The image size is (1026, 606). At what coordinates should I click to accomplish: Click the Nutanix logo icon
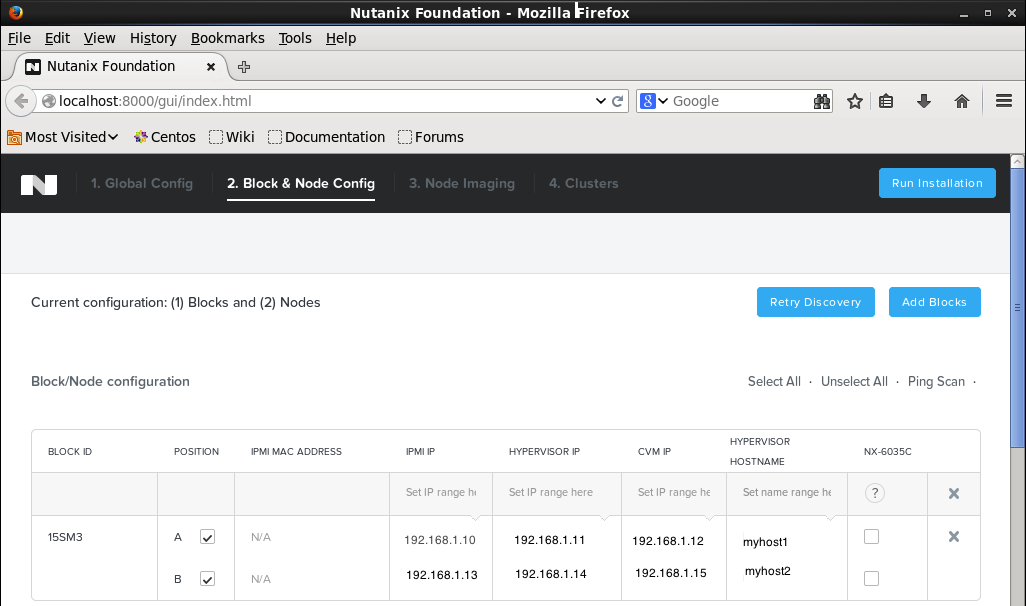pyautogui.click(x=38, y=184)
